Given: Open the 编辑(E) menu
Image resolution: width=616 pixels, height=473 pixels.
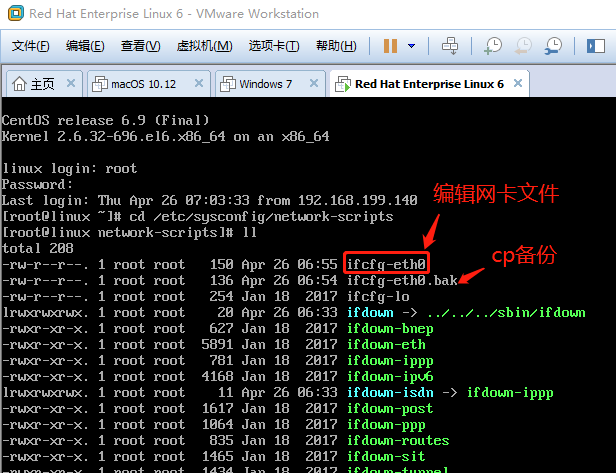Looking at the screenshot, I should click(x=85, y=46).
